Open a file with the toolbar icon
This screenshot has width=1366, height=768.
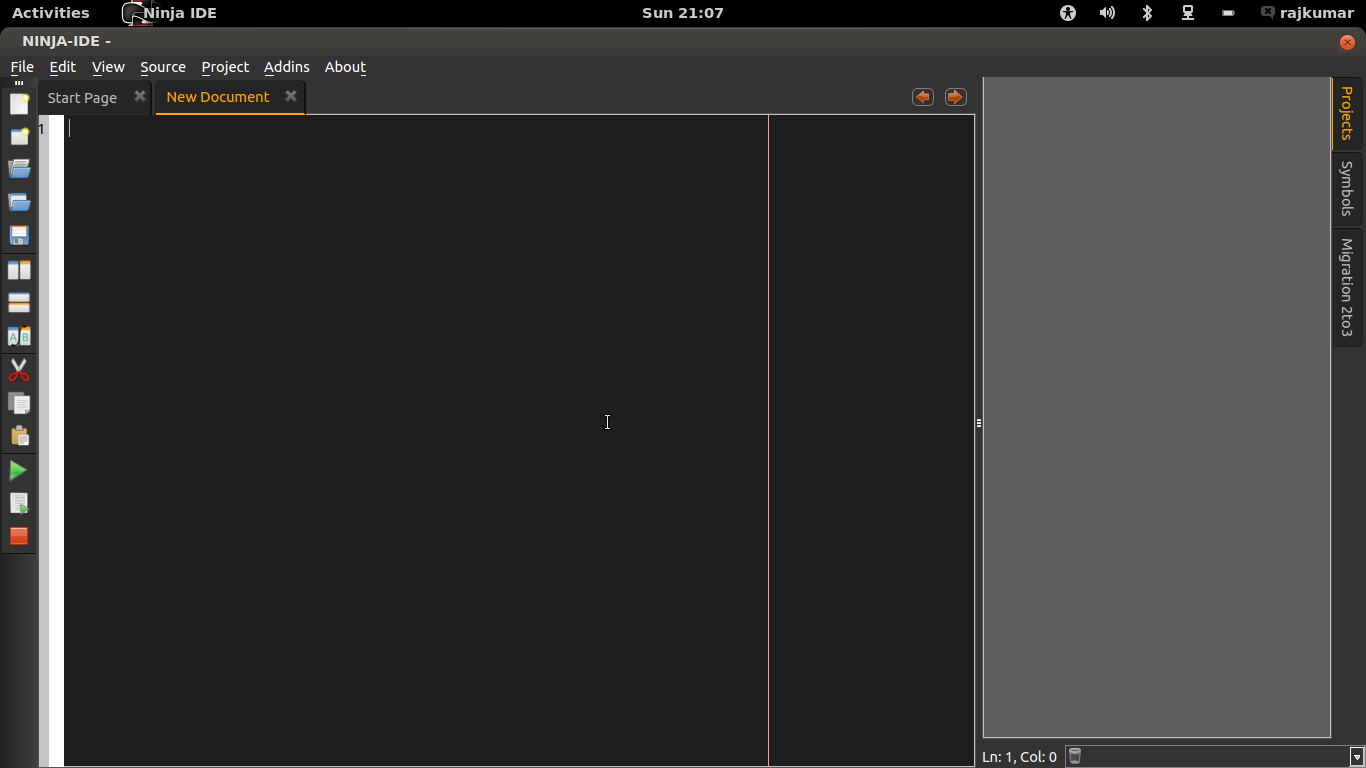click(18, 168)
